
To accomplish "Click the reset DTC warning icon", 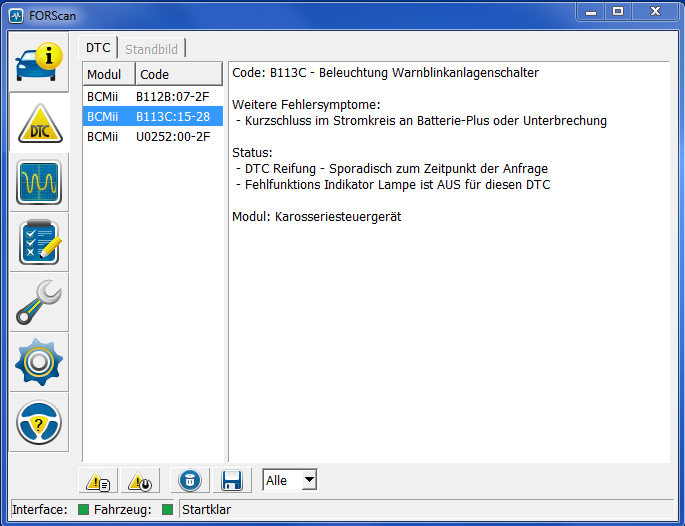I will tap(140, 481).
